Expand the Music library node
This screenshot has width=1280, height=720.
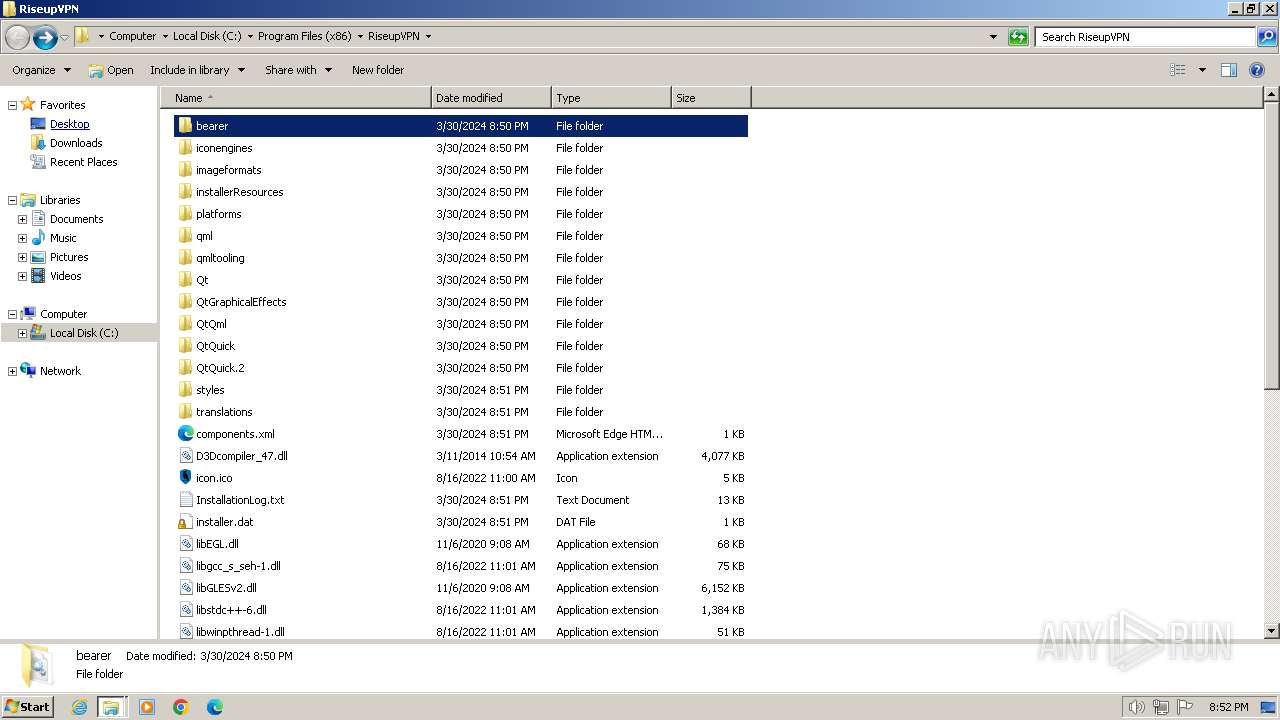click(x=22, y=238)
